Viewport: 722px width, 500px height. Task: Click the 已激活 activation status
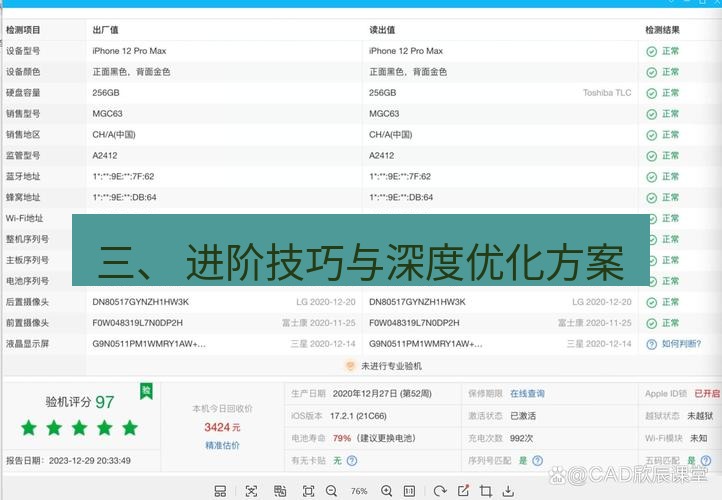(x=523, y=416)
